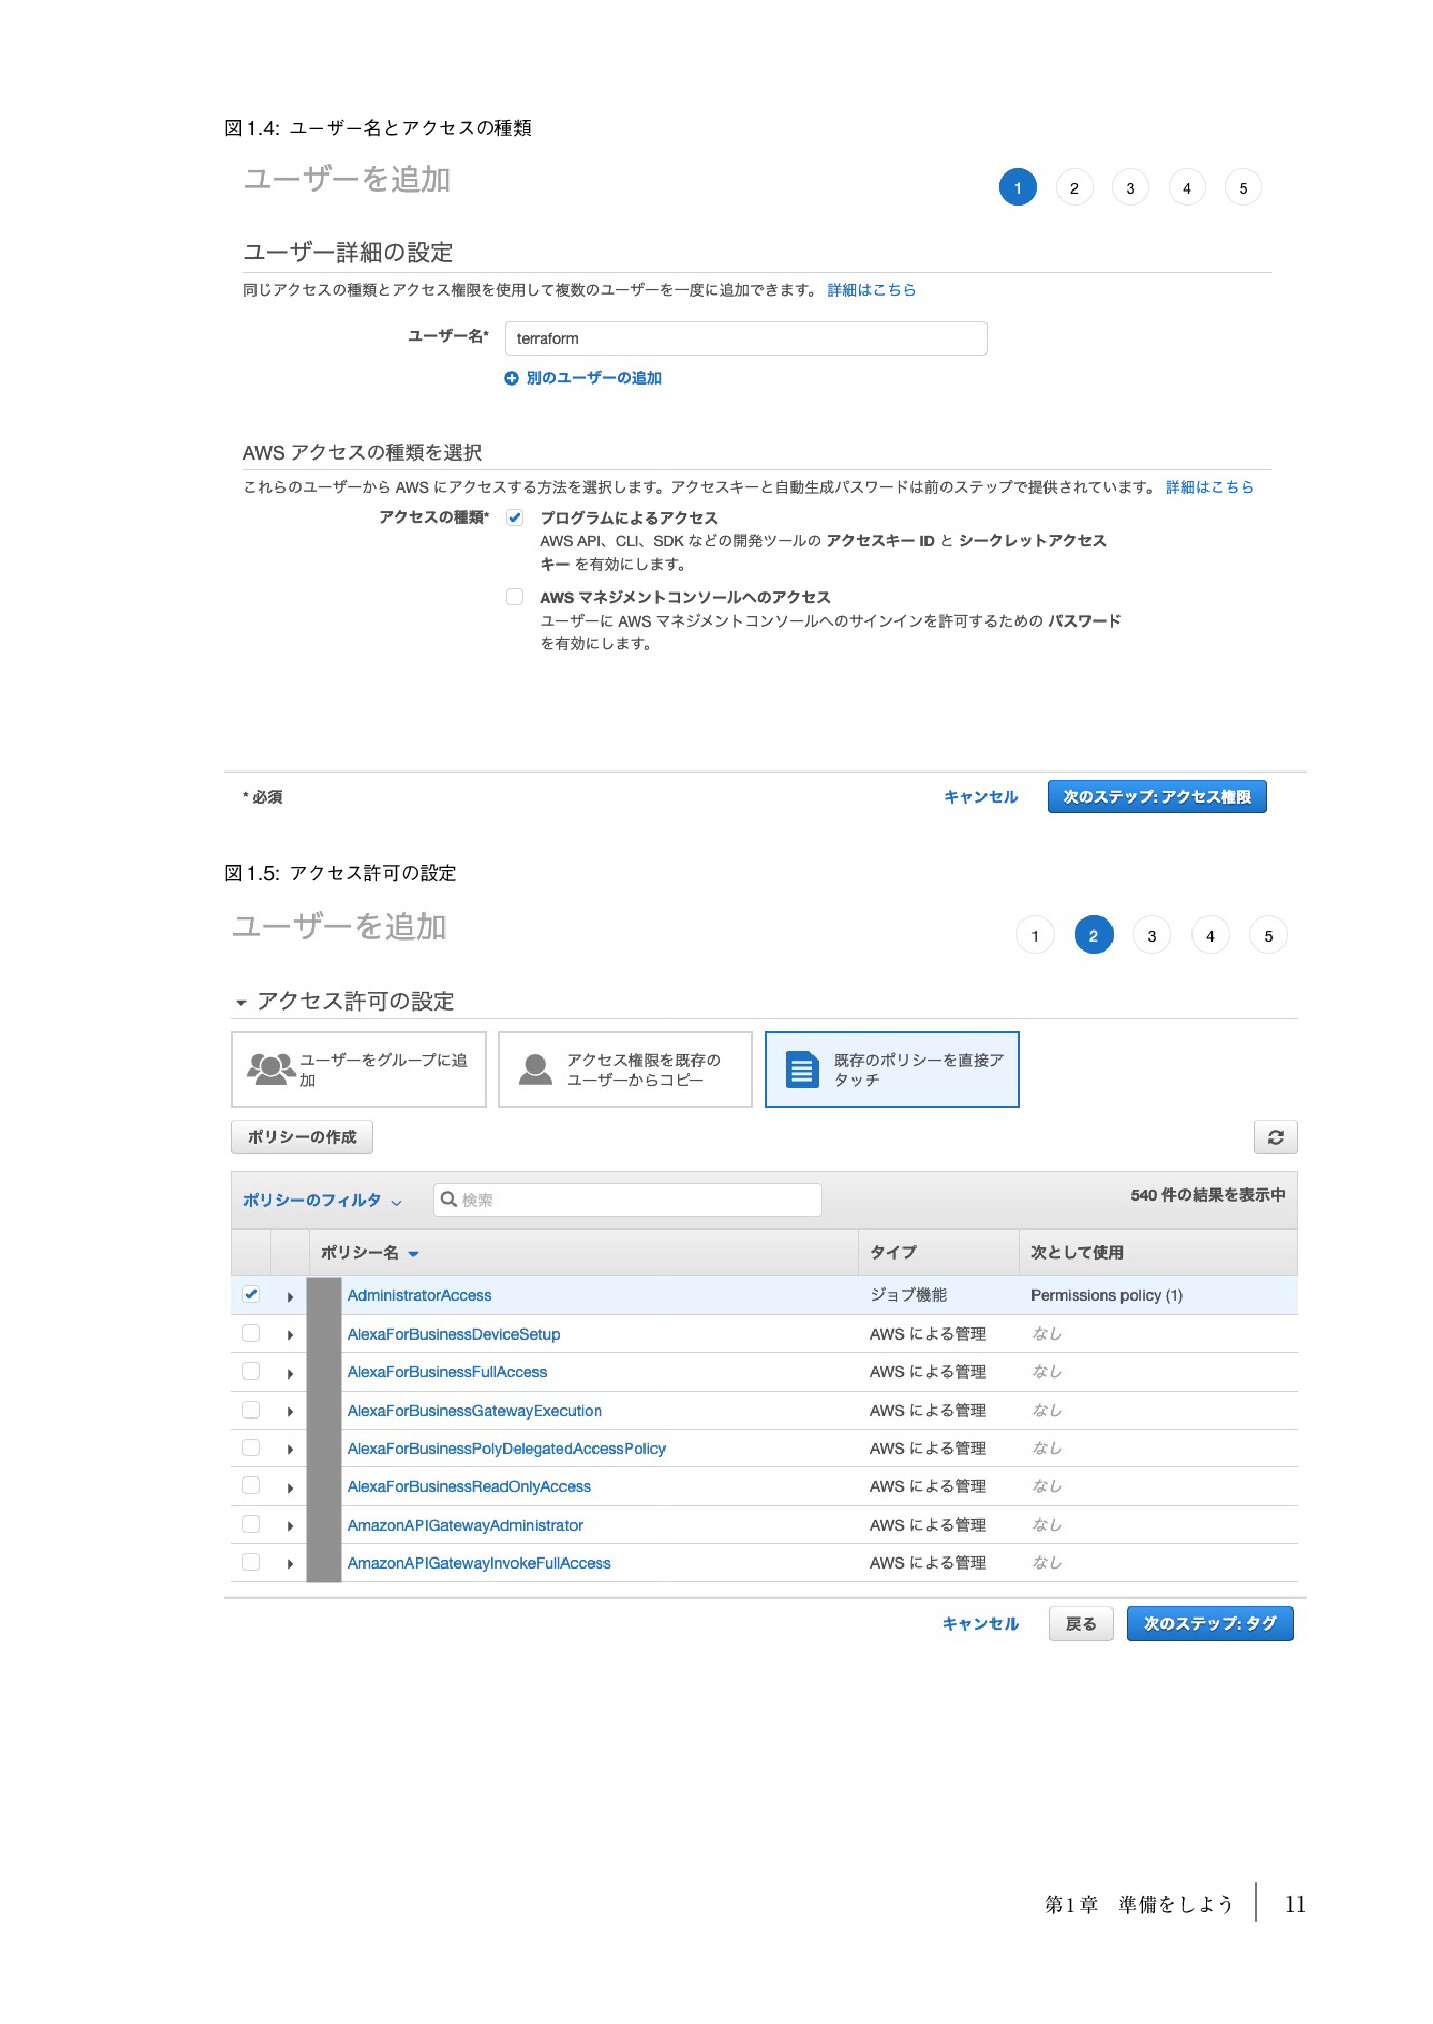Select ユーザーをグループに追加 option
This screenshot has height=2024, width=1433.
coord(358,1069)
